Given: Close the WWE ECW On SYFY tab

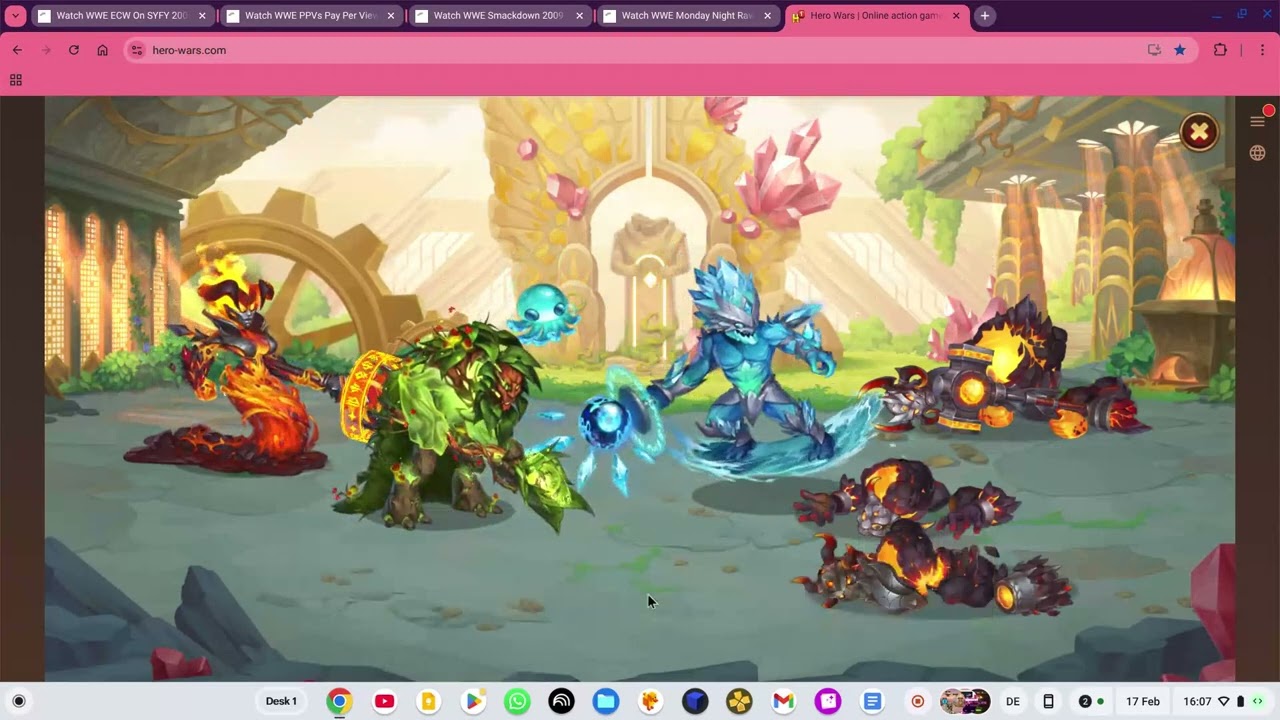Looking at the screenshot, I should click(x=202, y=16).
